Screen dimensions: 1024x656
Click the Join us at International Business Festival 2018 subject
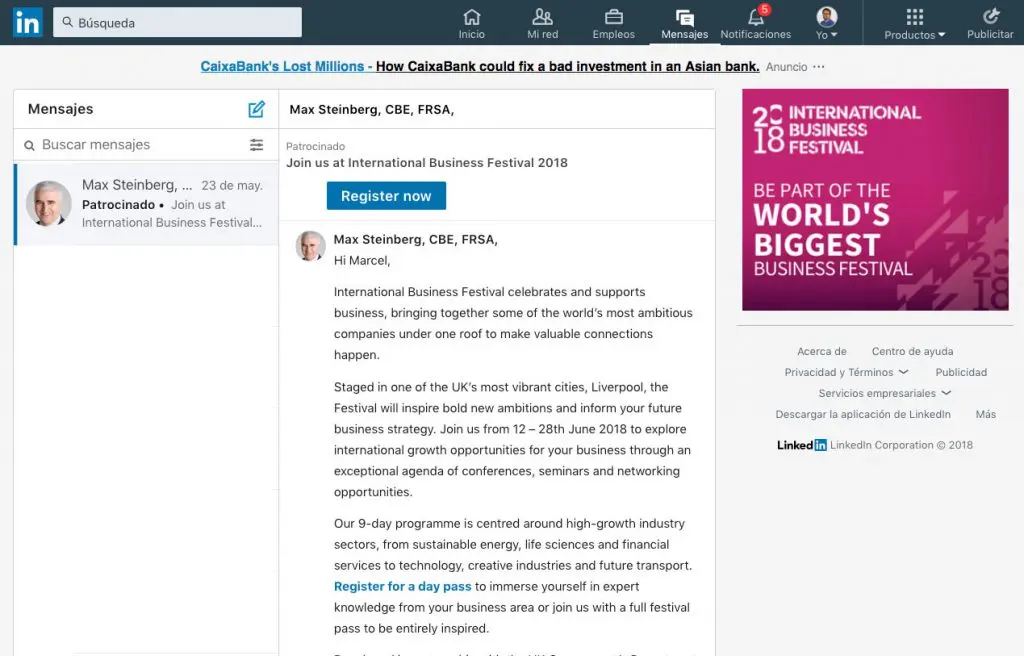pos(426,163)
